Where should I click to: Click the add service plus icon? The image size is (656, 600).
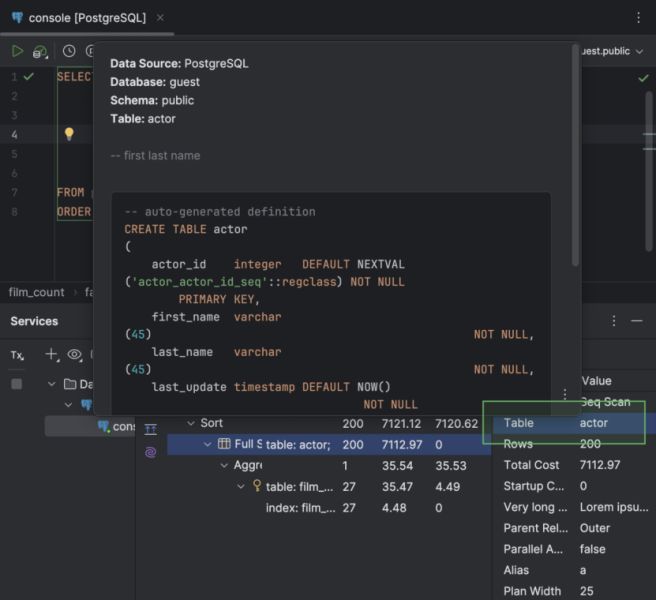[52, 354]
